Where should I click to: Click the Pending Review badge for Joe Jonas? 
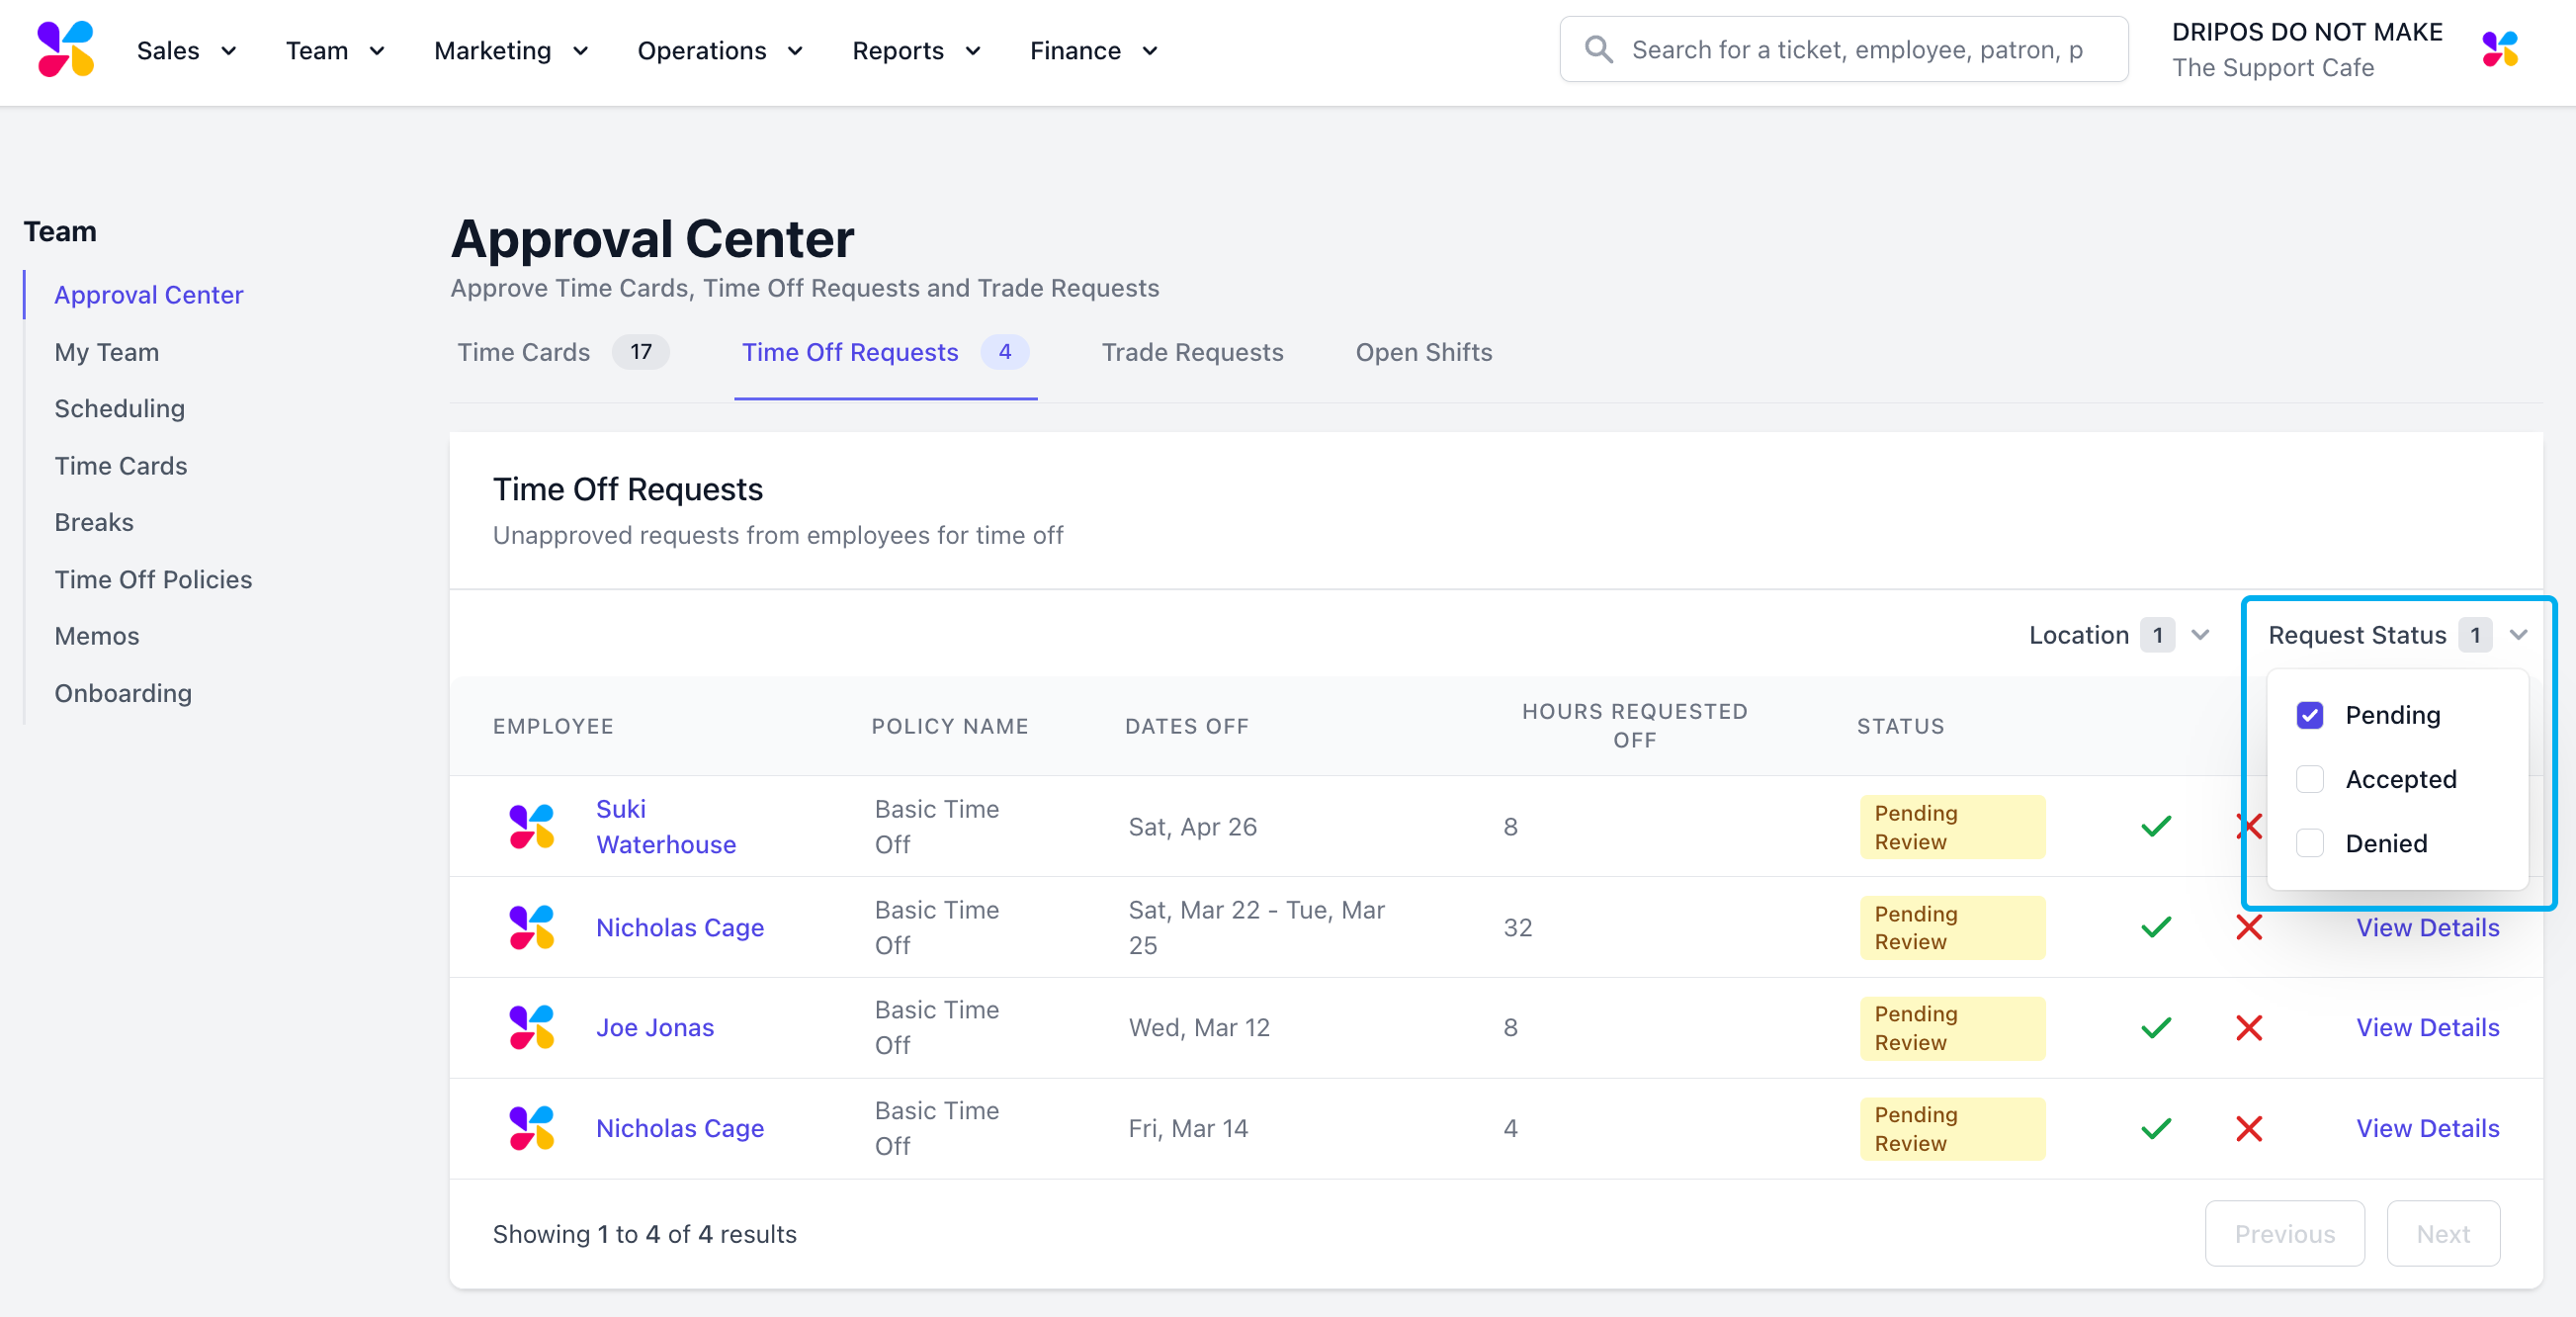tap(1951, 1027)
